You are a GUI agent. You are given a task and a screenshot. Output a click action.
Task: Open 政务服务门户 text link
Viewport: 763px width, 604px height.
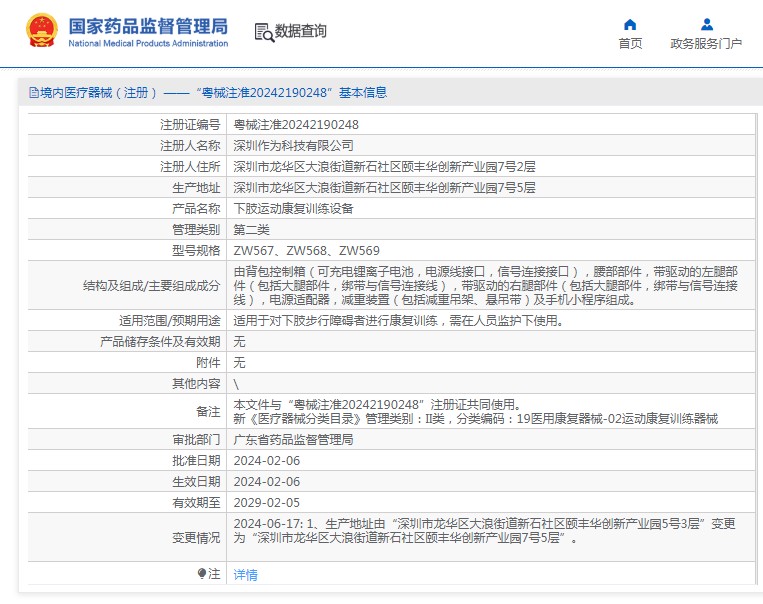point(706,44)
